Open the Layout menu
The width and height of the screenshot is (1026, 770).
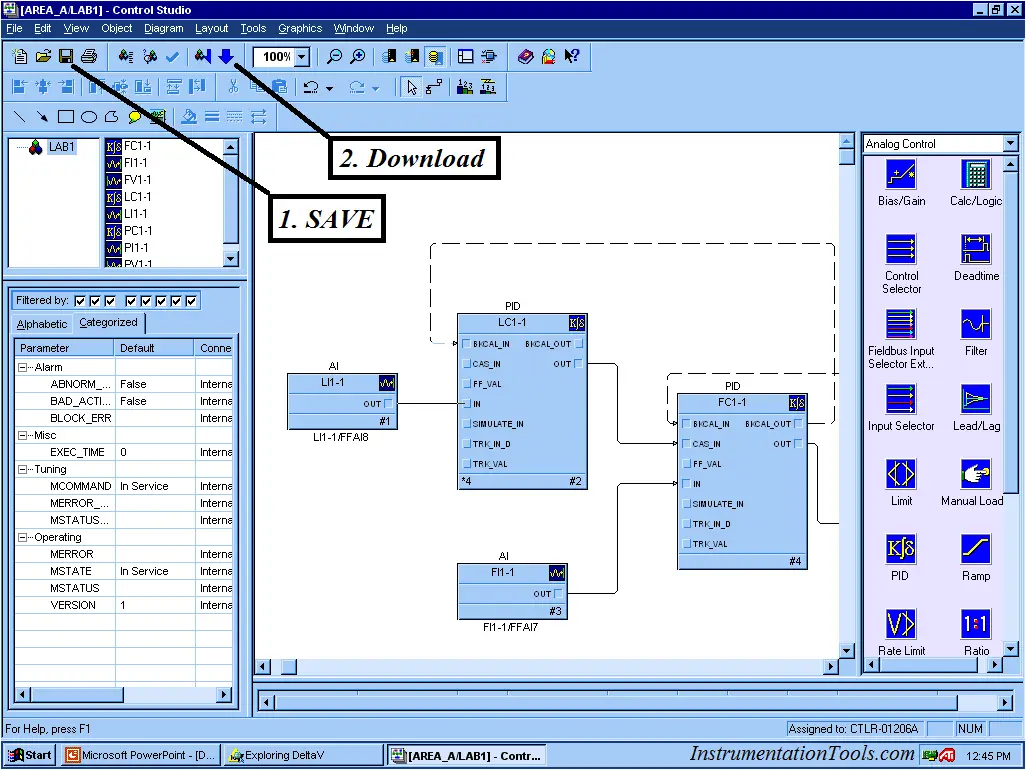tap(211, 28)
